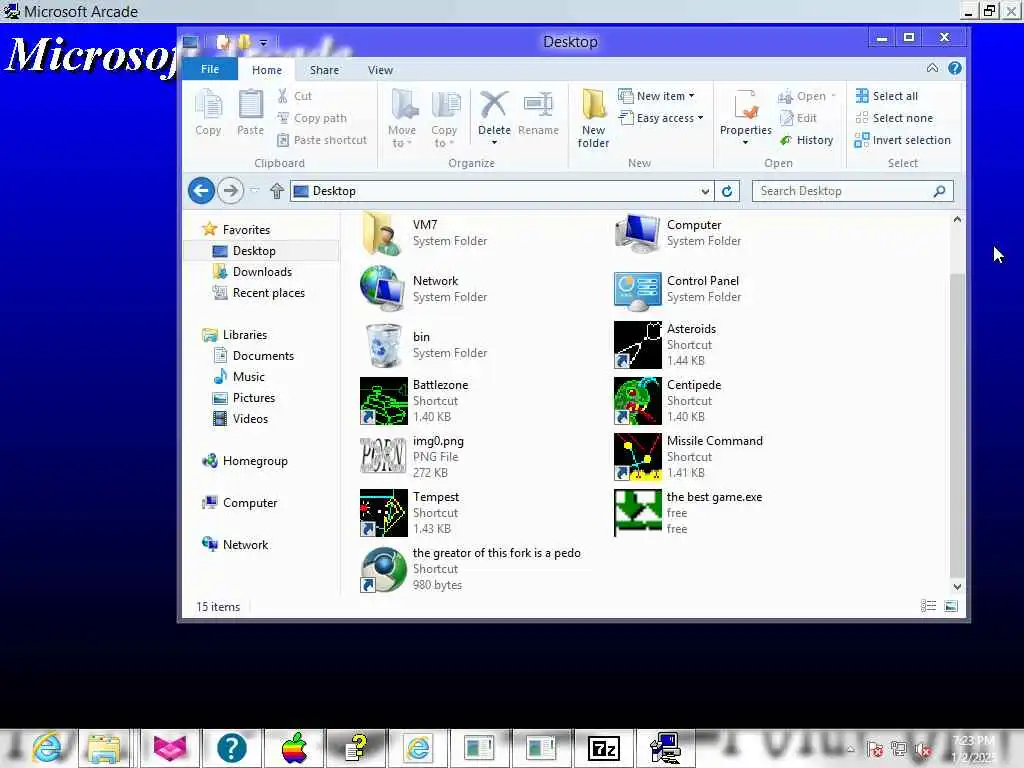Viewport: 1024px width, 768px height.
Task: Select the Tempest shortcut icon
Action: pyautogui.click(x=383, y=513)
